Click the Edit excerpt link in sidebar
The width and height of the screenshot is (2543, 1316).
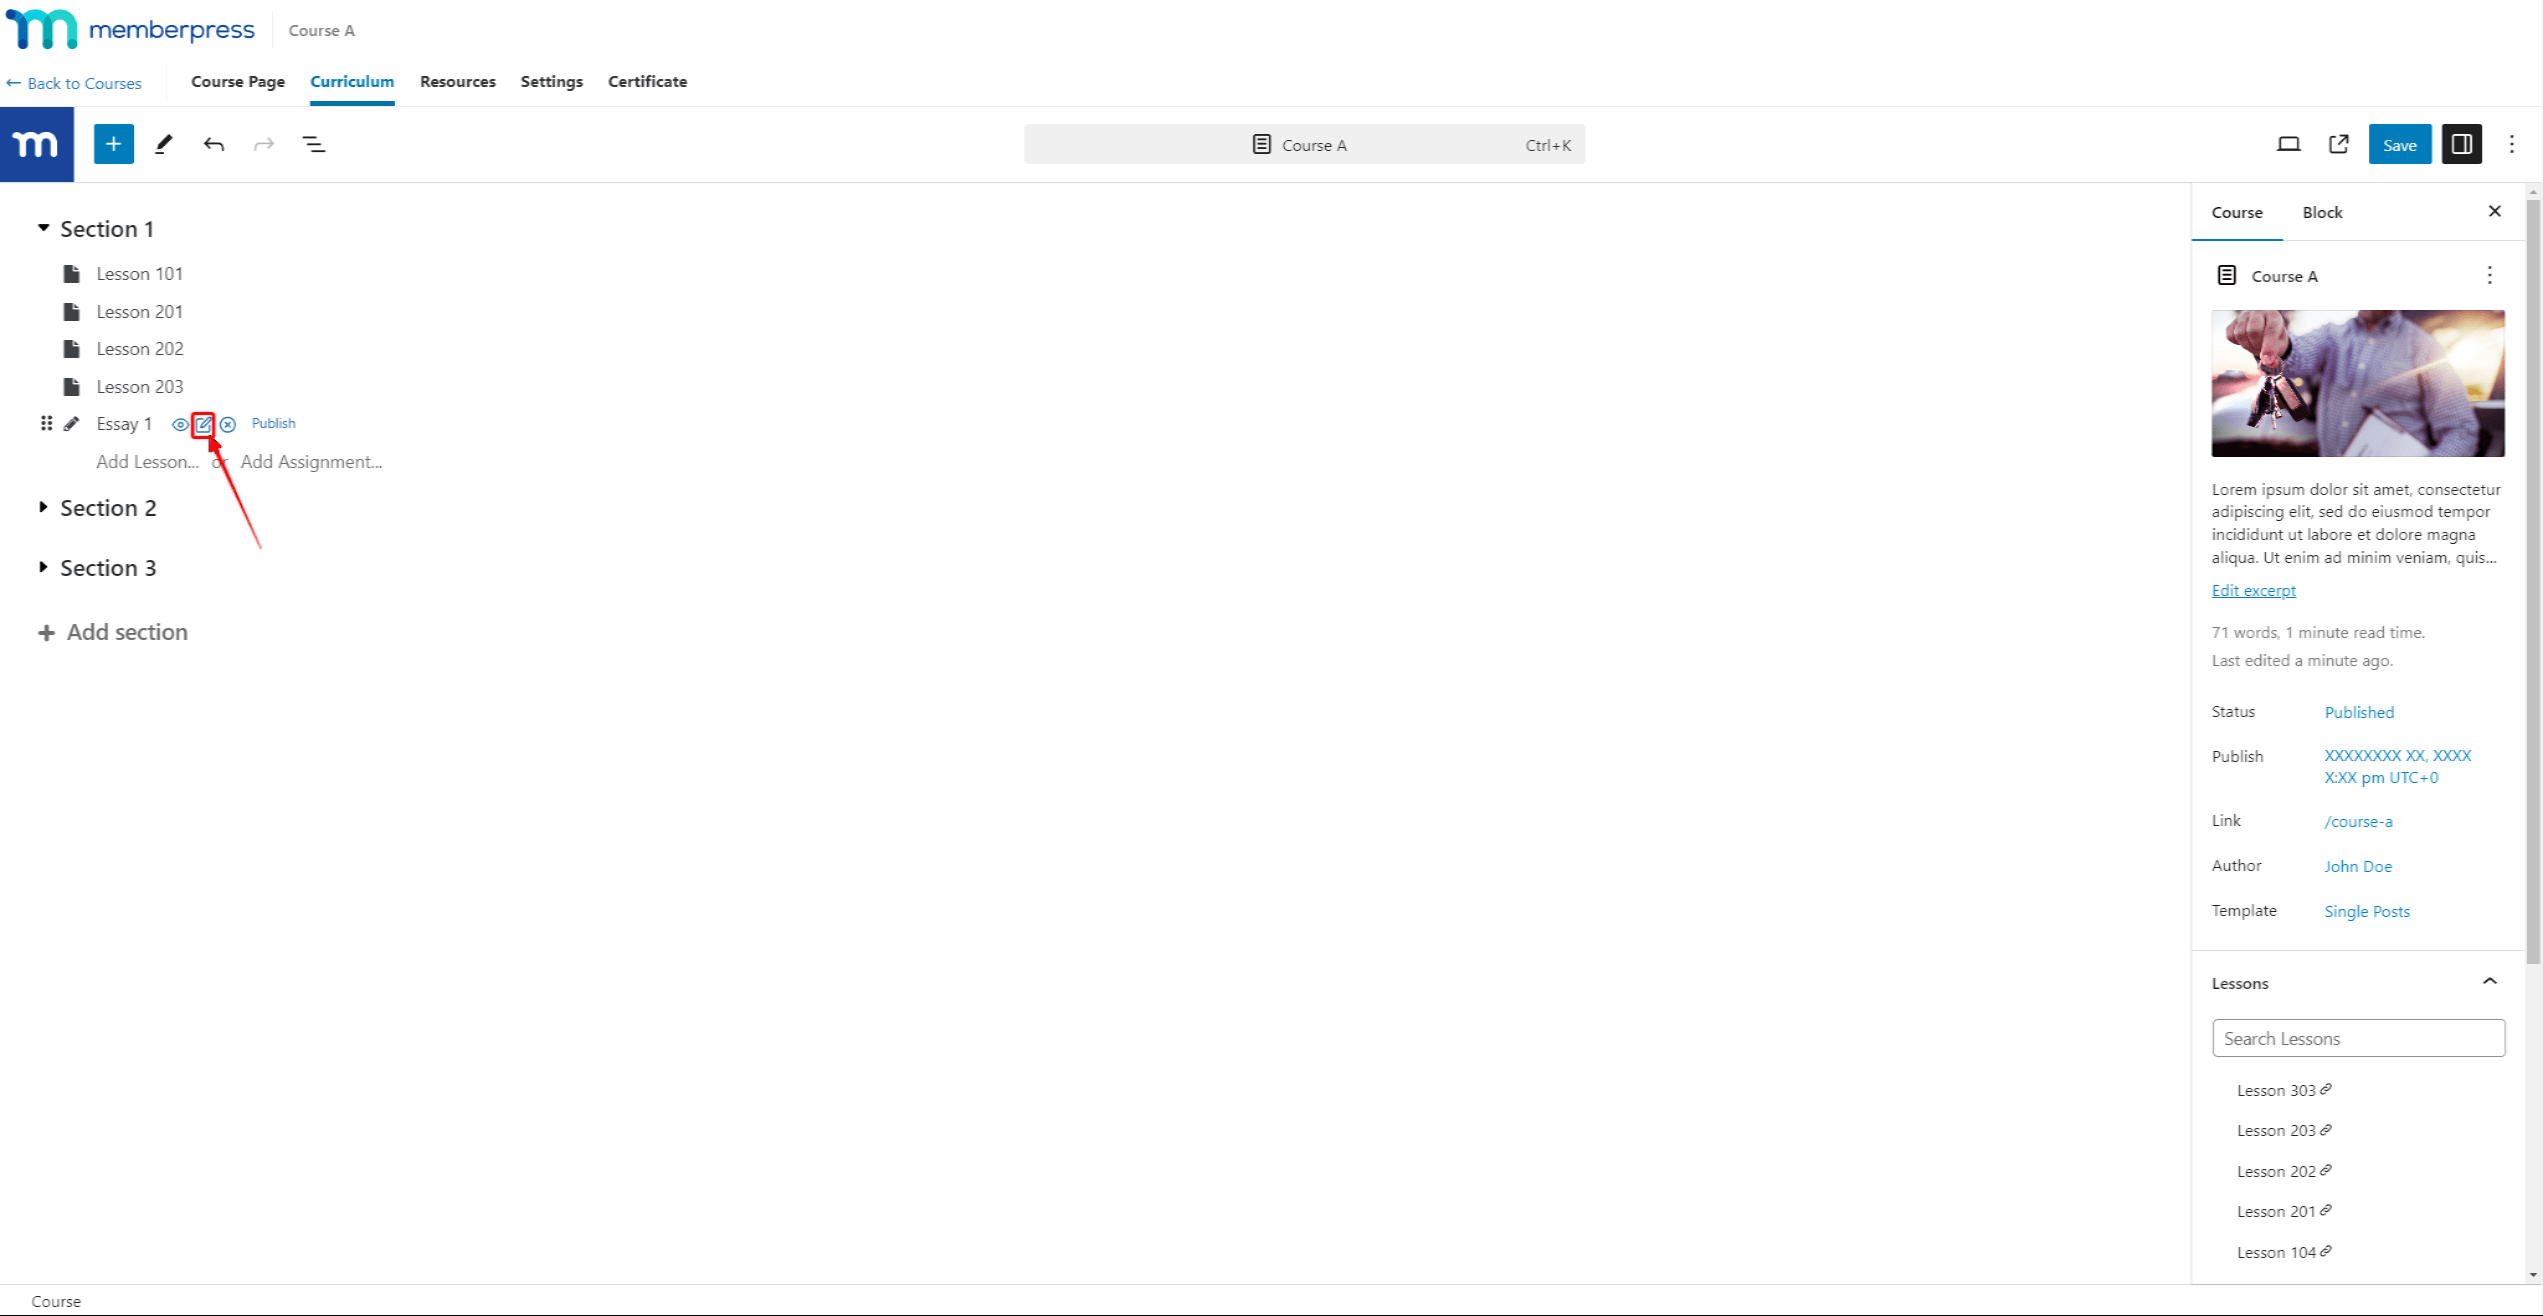coord(2254,589)
